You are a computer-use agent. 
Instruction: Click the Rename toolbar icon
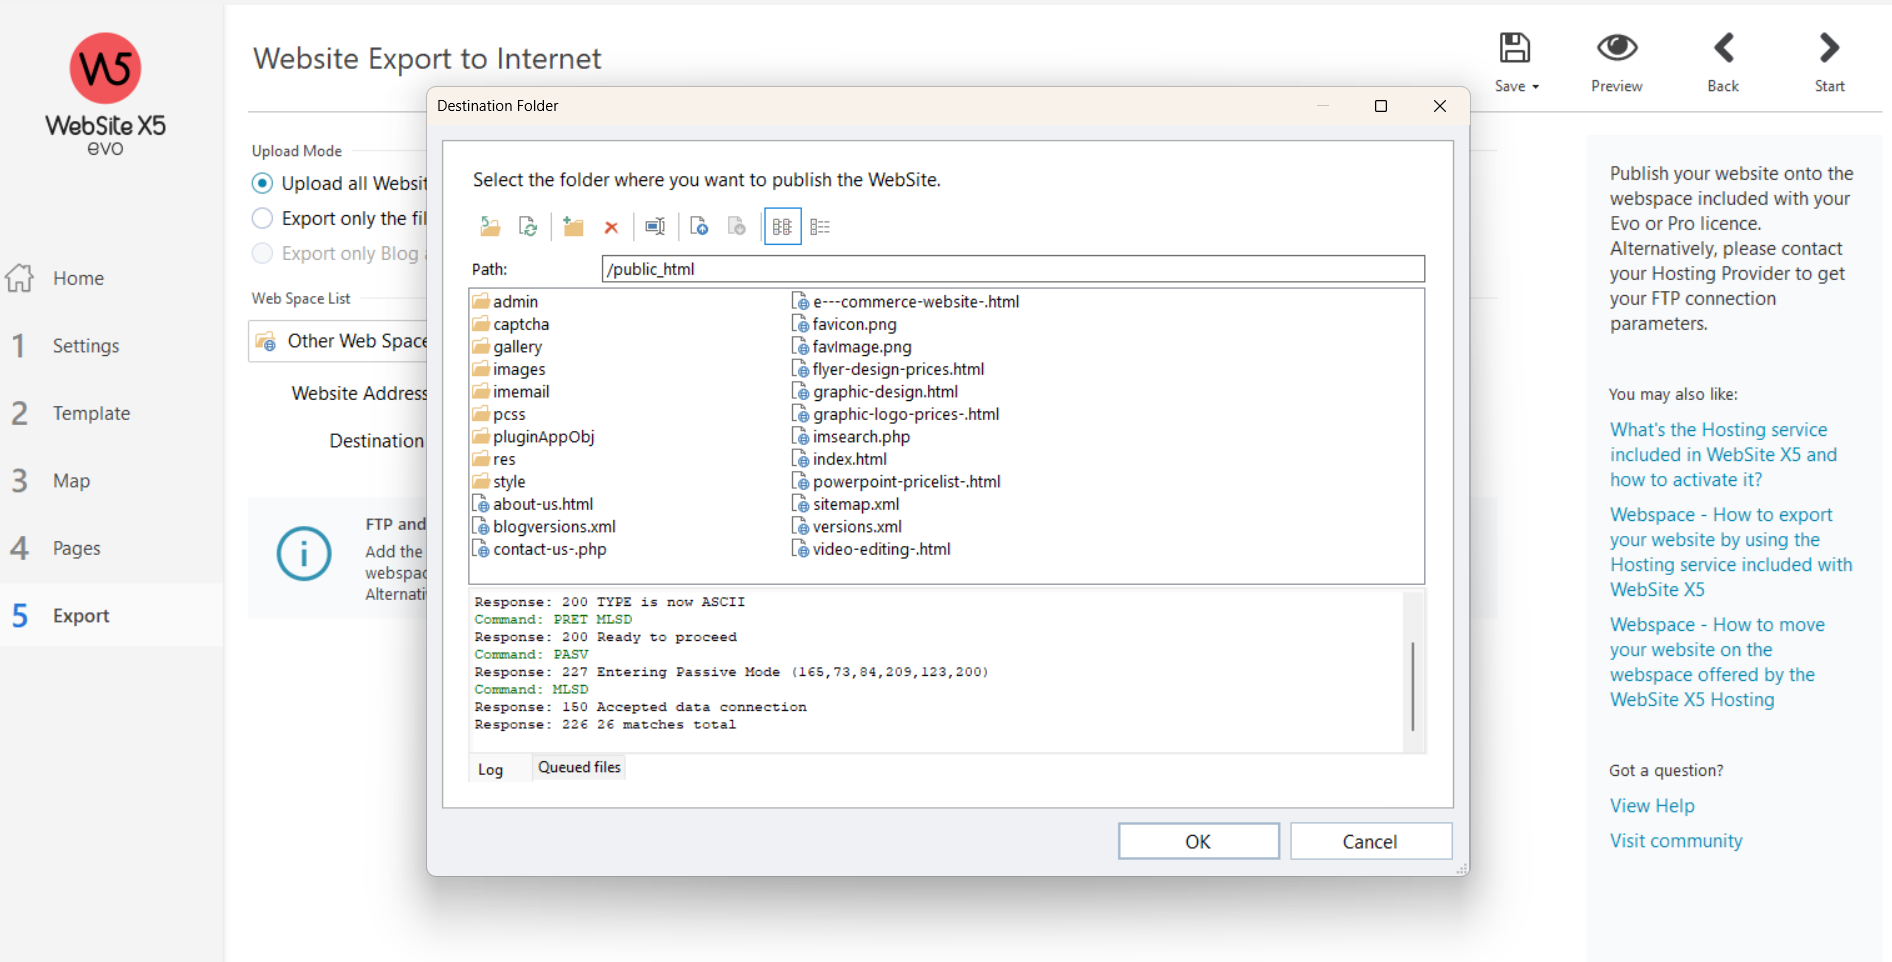pyautogui.click(x=655, y=227)
